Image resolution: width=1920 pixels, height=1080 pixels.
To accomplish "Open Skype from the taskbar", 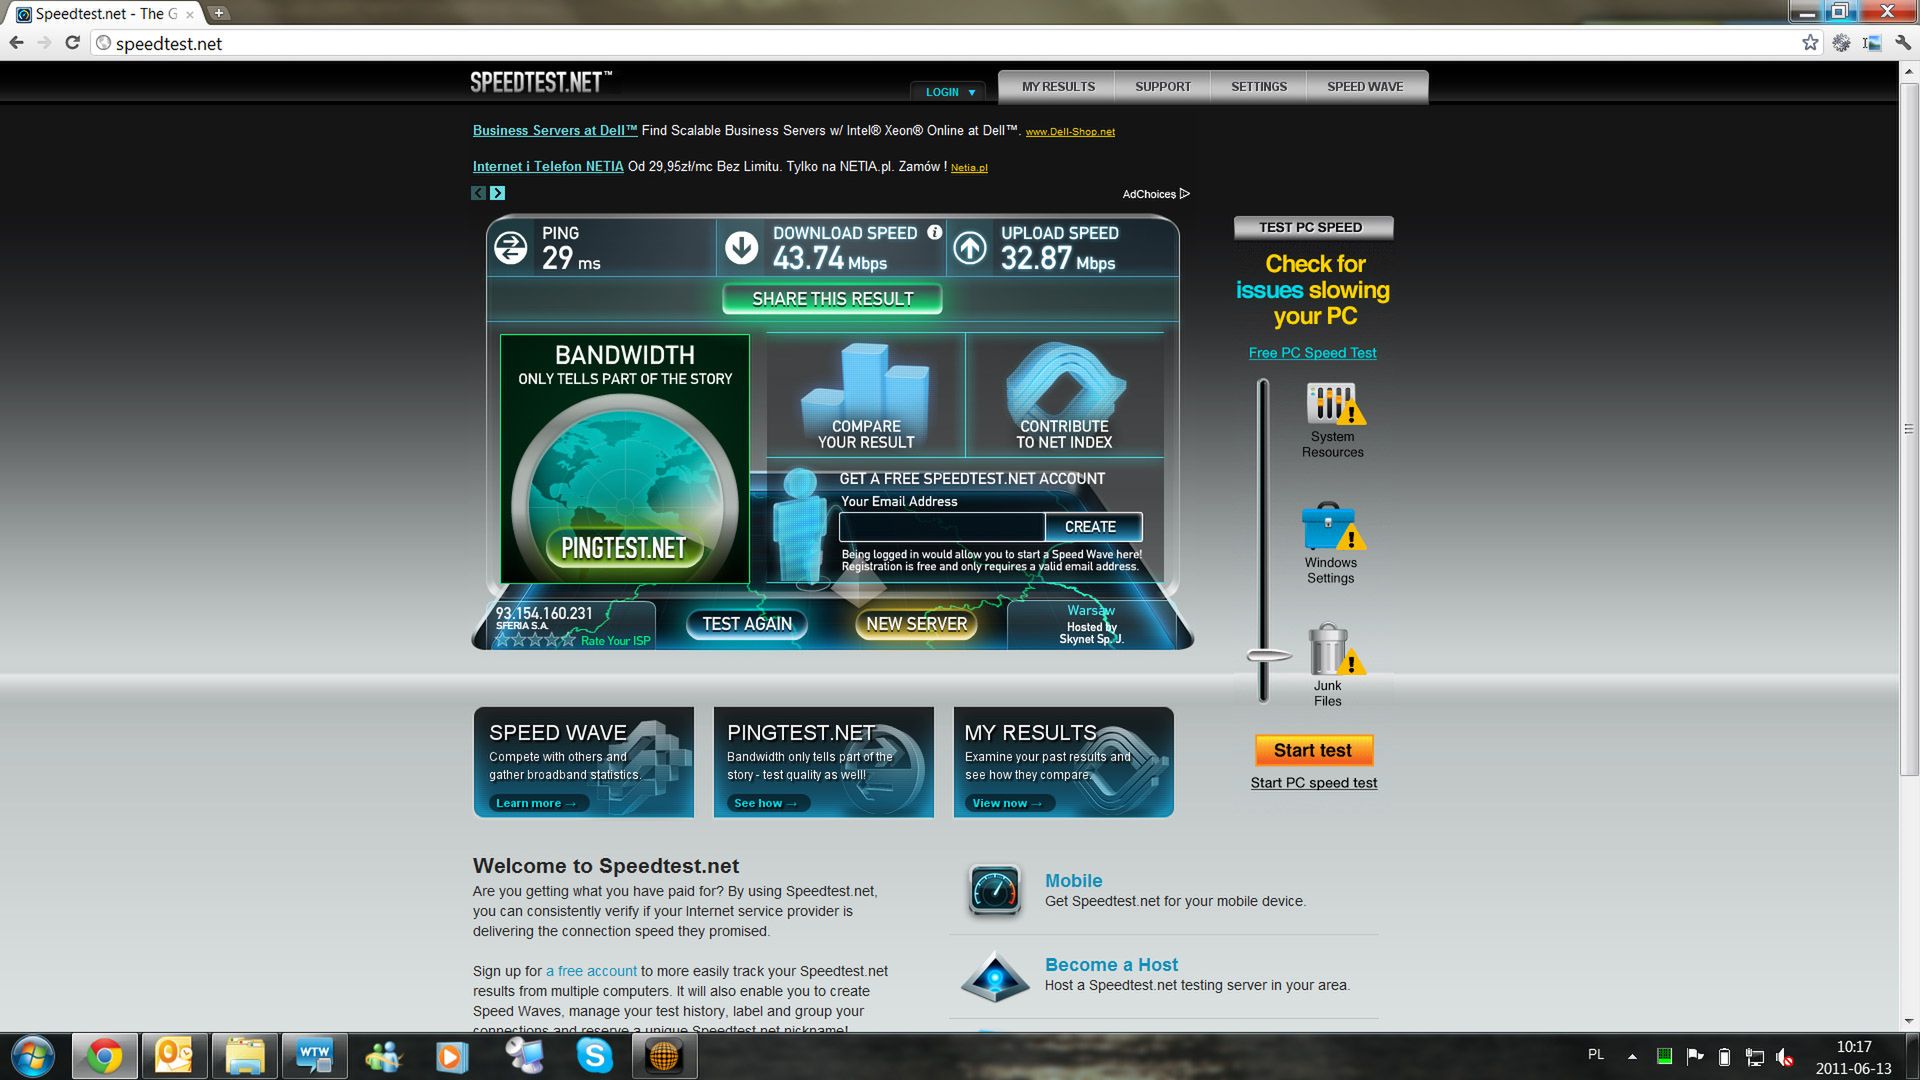I will [594, 1056].
